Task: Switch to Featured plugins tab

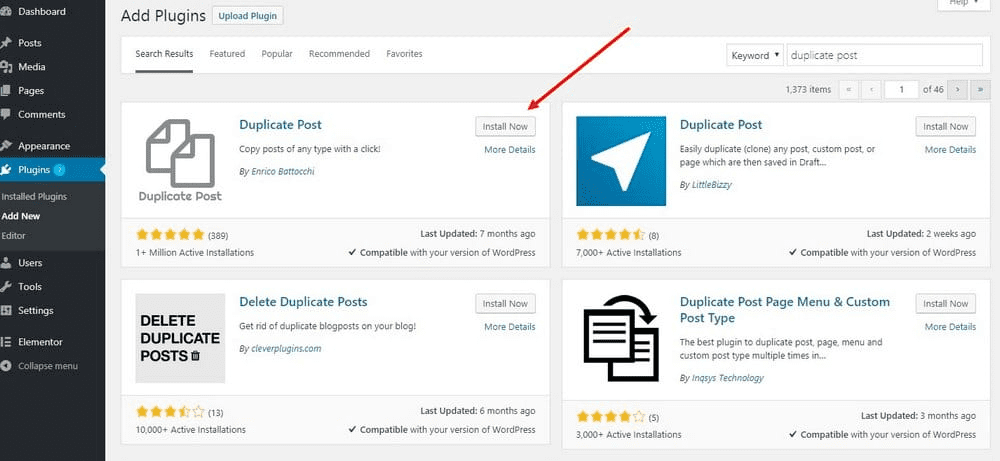Action: coord(227,54)
